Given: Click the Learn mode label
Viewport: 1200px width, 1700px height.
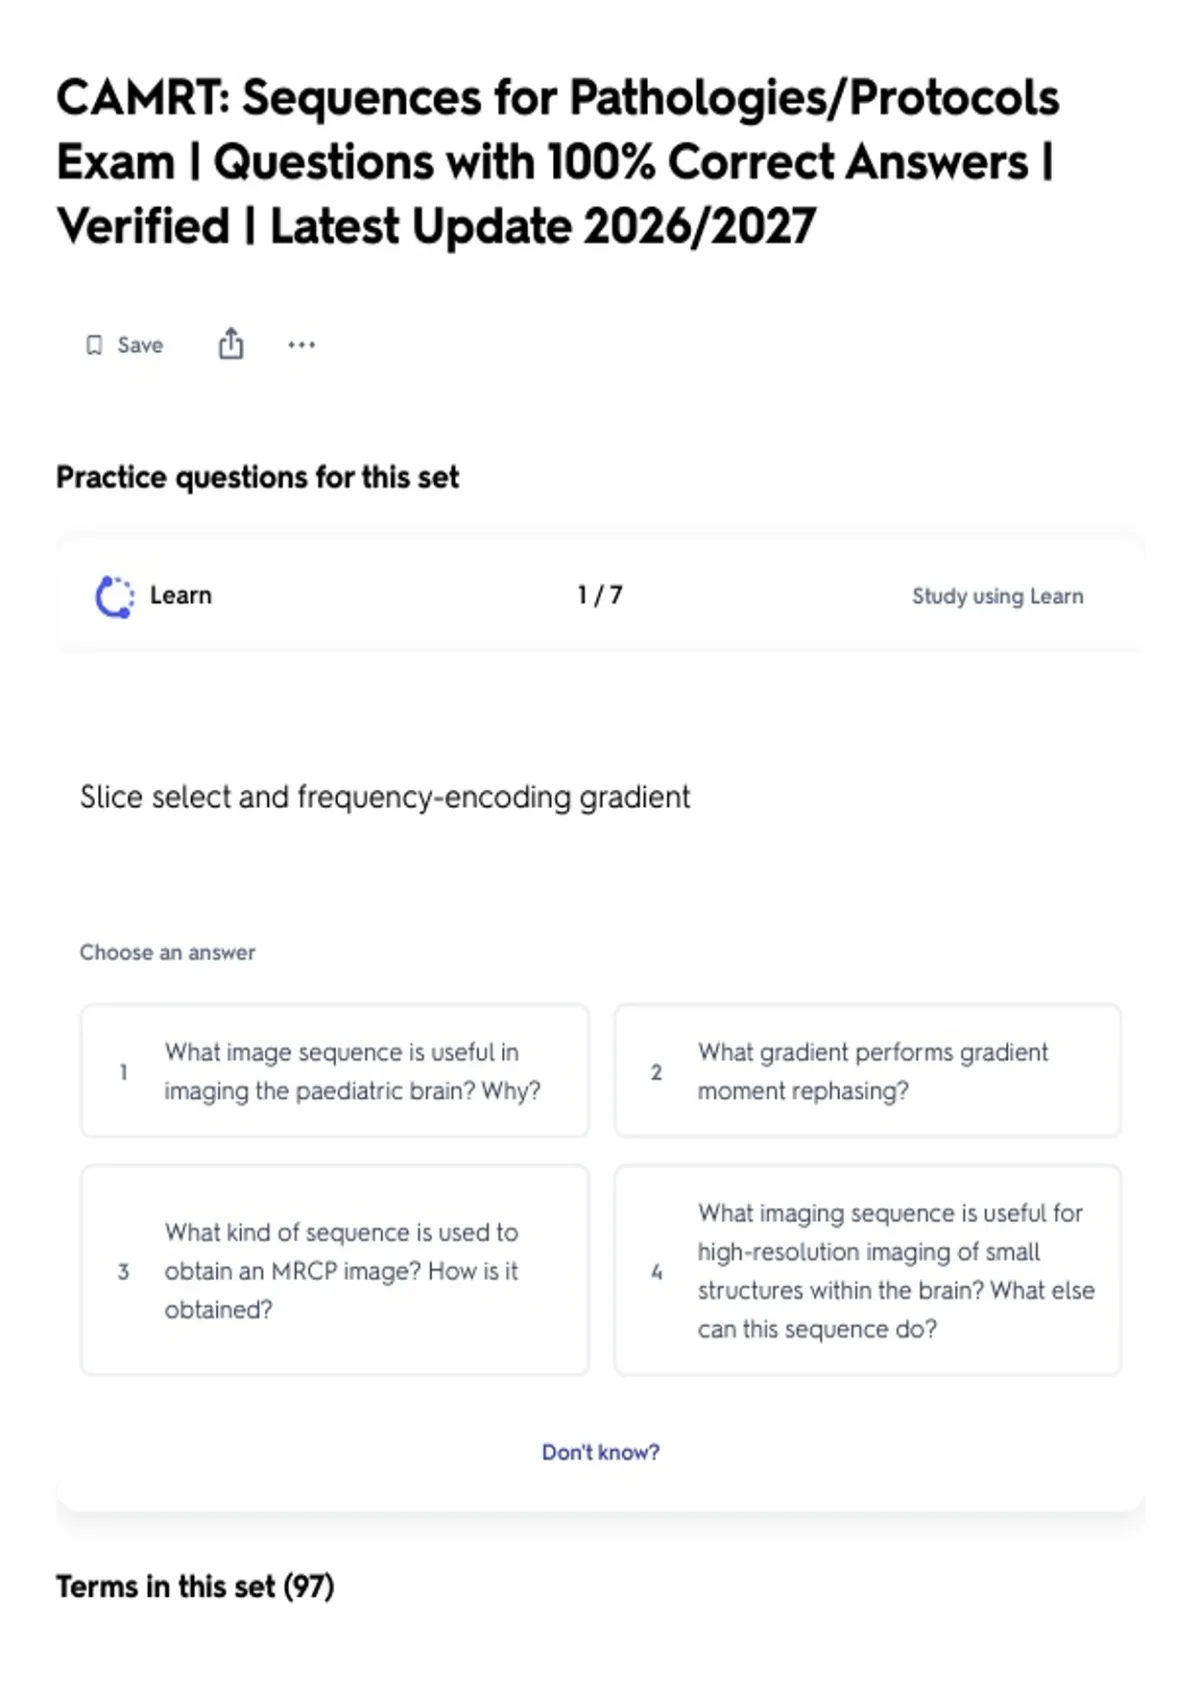Looking at the screenshot, I should coord(181,595).
